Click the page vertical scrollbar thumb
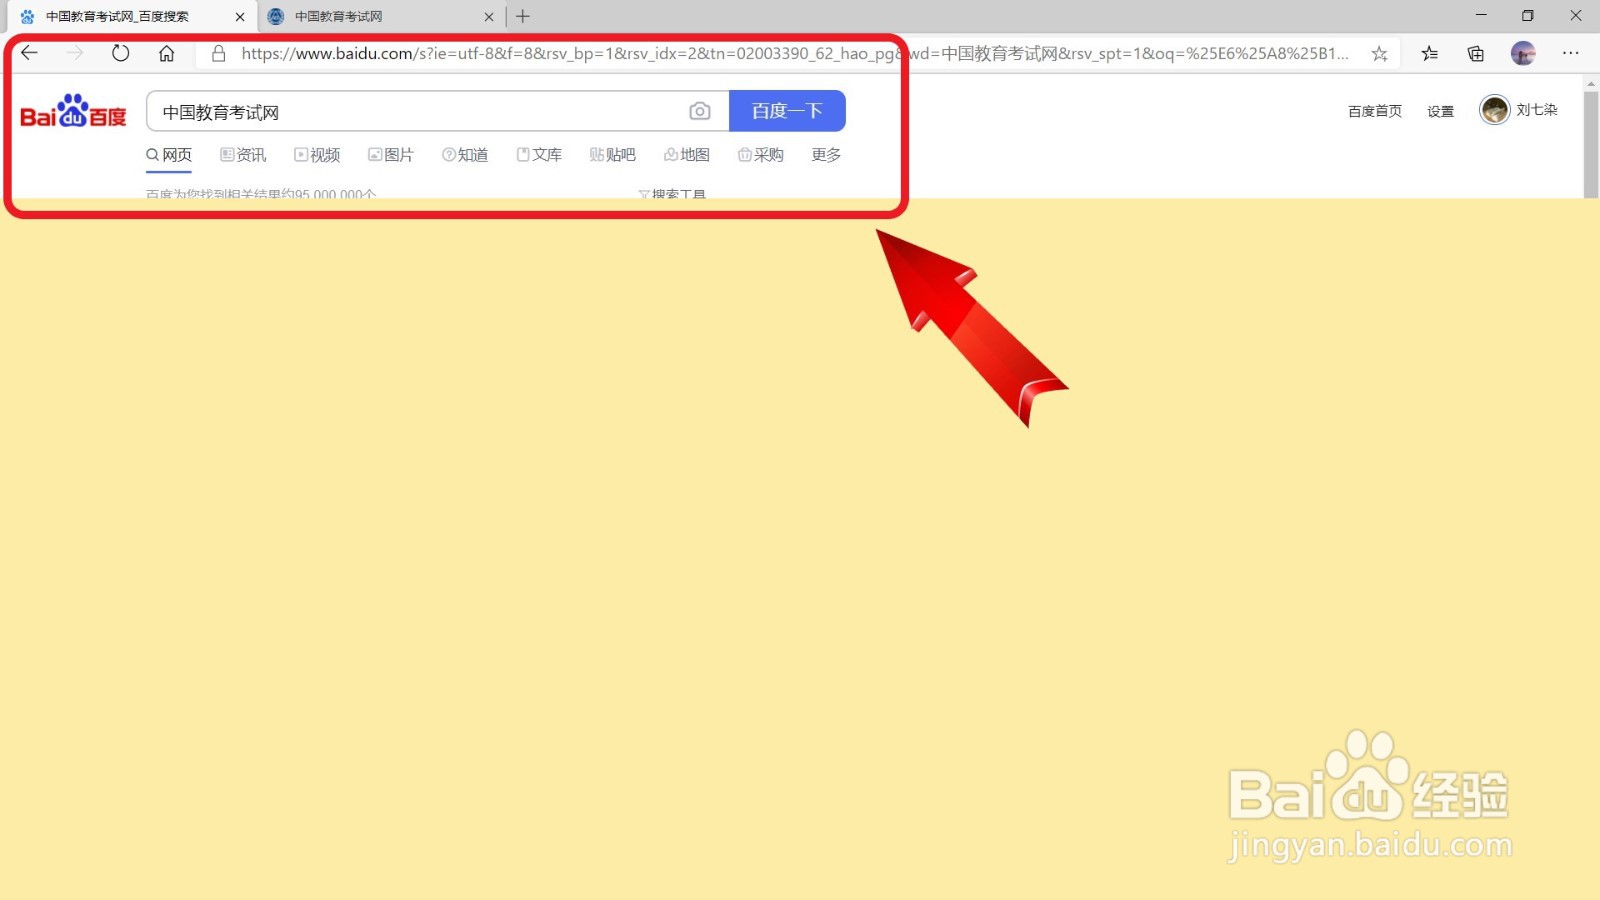 pos(1591,145)
